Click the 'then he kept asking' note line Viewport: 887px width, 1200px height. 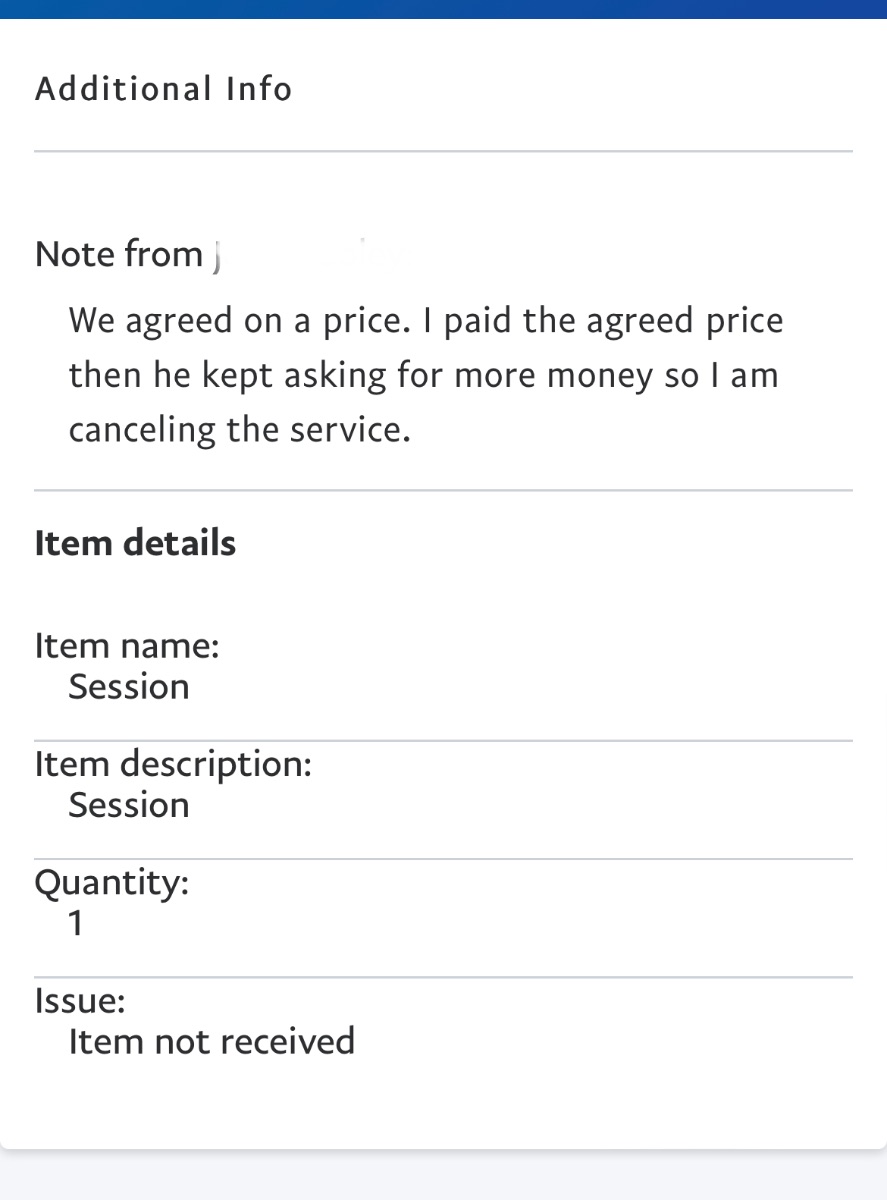423,376
